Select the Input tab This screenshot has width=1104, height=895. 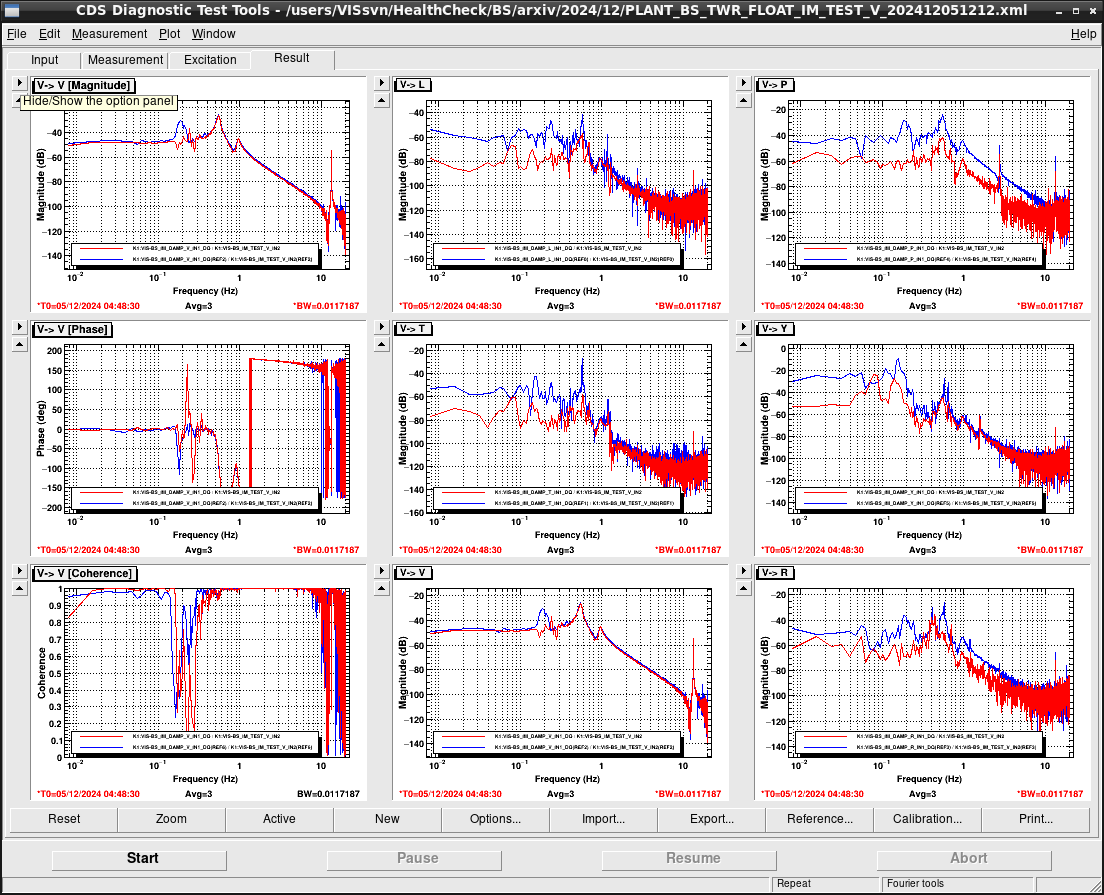[44, 60]
